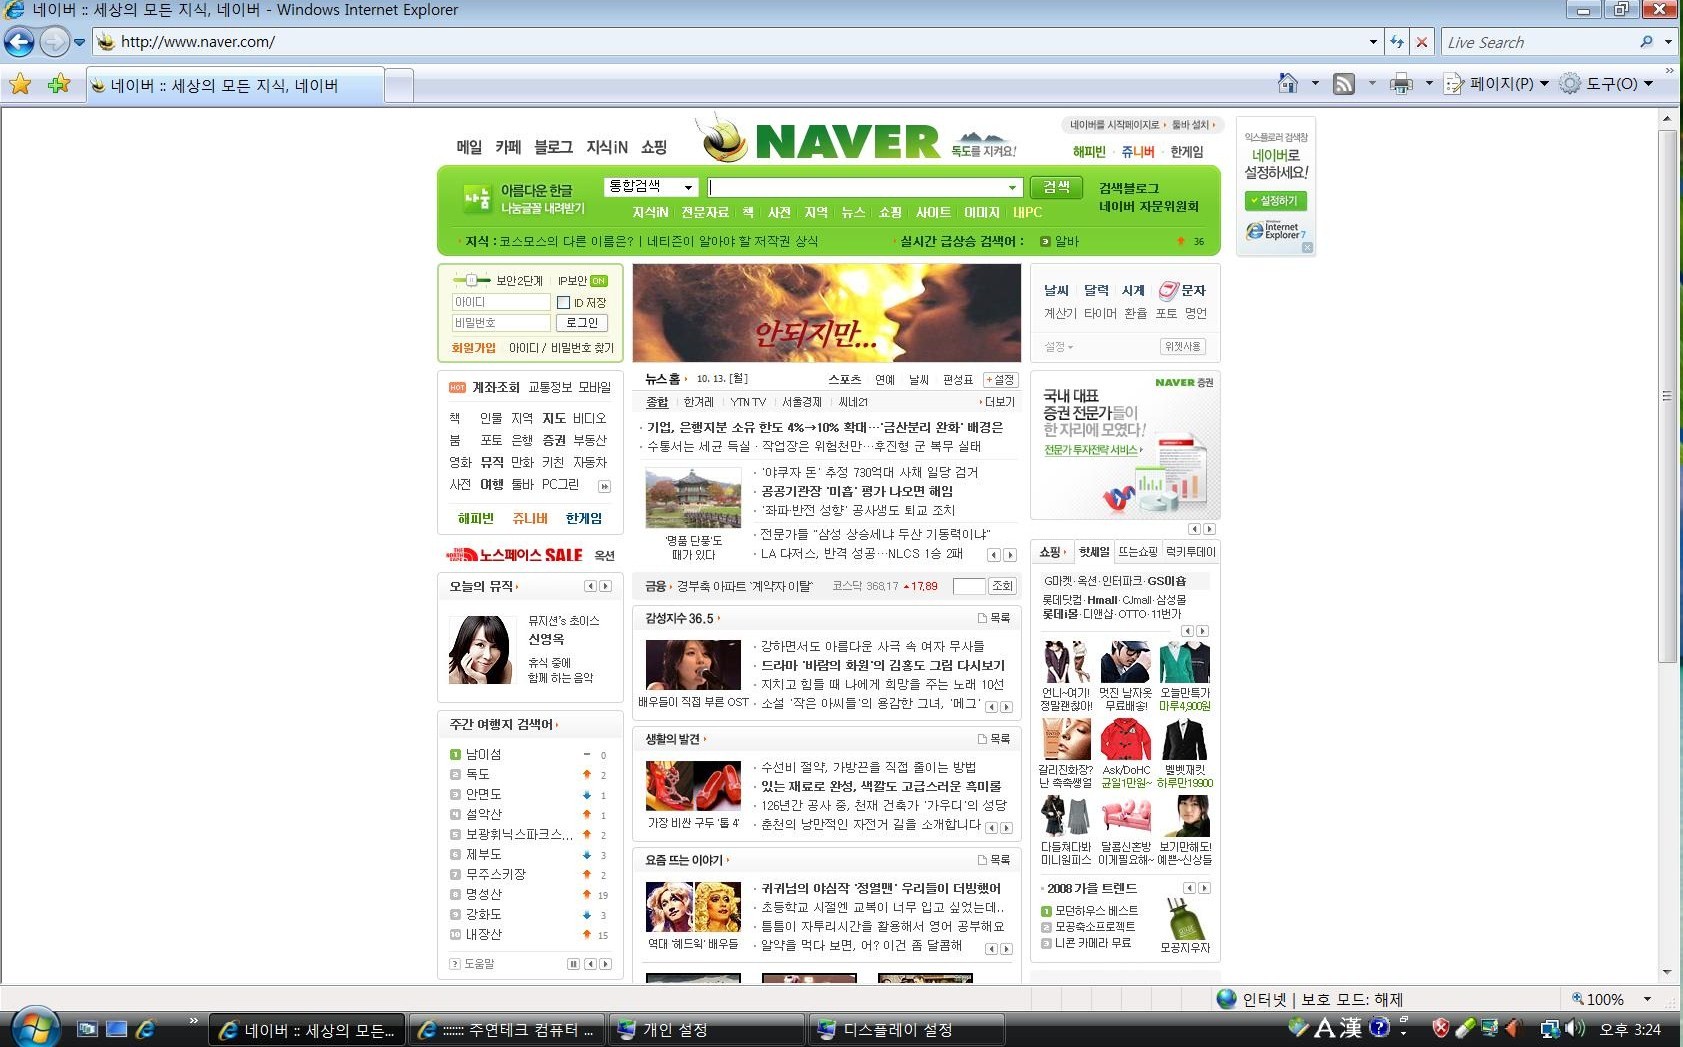The height and width of the screenshot is (1047, 1683).
Task: Click next arrow under the stock banner
Action: click(x=1209, y=529)
